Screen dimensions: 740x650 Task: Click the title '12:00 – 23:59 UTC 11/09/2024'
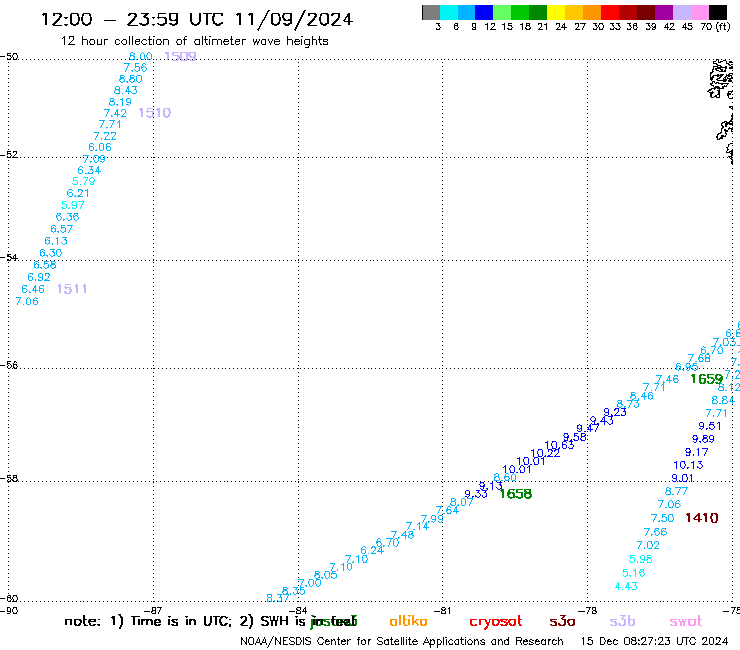(197, 19)
